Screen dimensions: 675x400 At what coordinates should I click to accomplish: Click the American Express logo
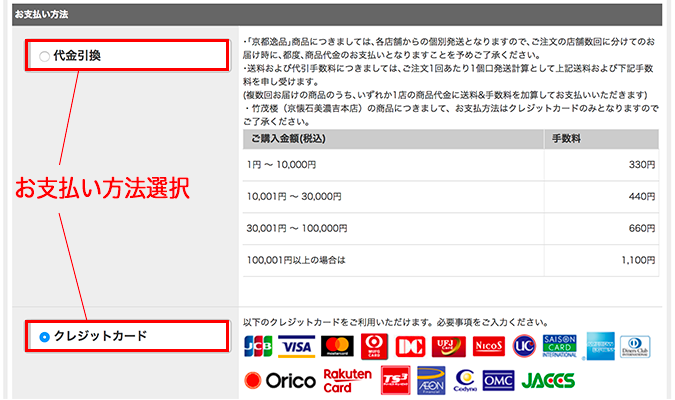click(x=601, y=345)
